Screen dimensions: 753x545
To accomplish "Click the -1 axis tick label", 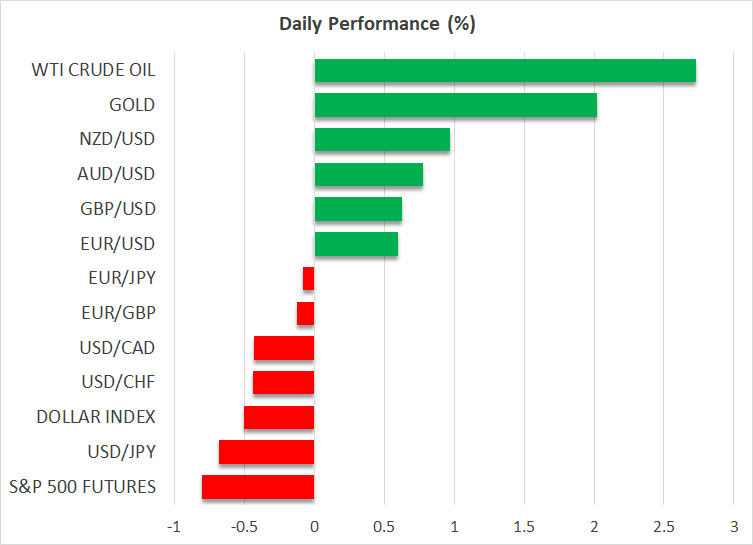I will [173, 526].
